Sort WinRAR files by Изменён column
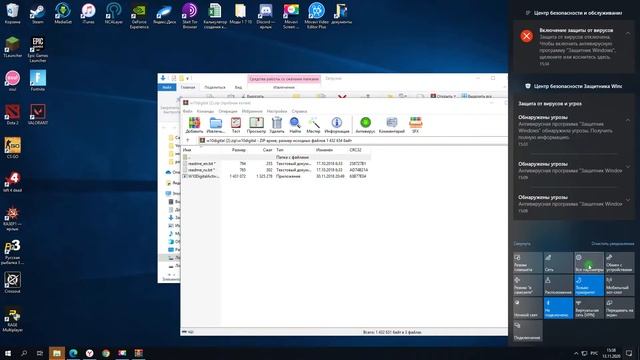The image size is (640, 360). (324, 150)
